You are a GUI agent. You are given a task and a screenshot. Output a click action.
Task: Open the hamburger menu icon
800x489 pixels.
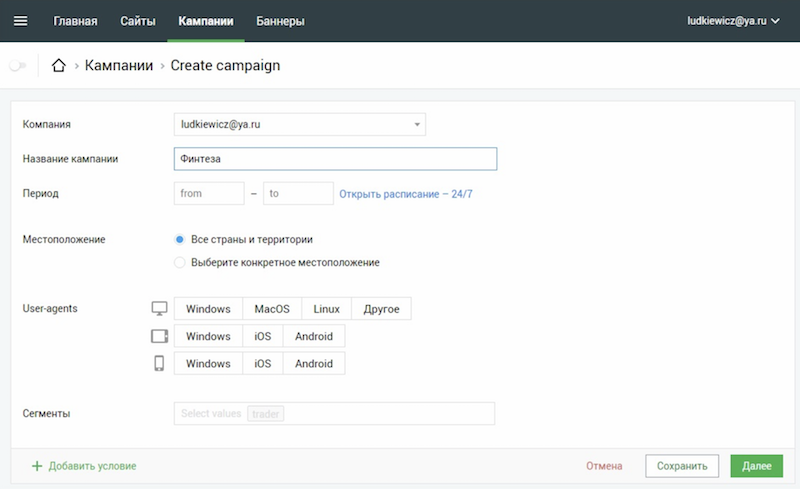click(x=20, y=21)
